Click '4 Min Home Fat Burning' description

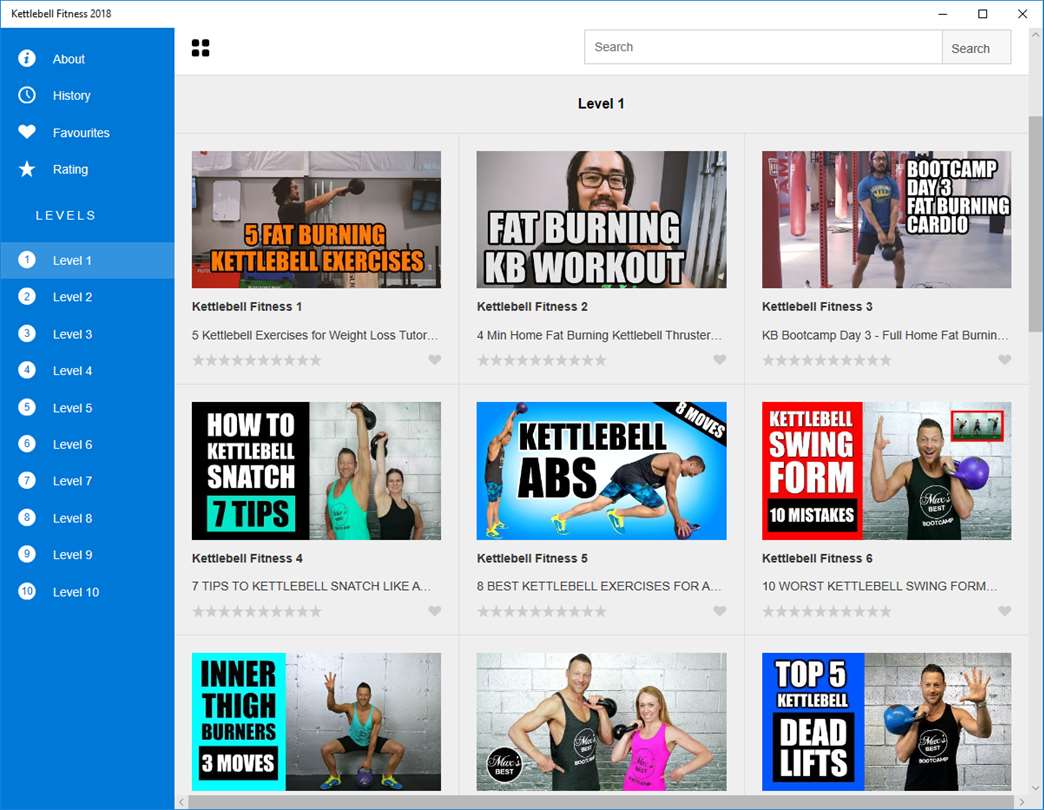[x=599, y=335]
